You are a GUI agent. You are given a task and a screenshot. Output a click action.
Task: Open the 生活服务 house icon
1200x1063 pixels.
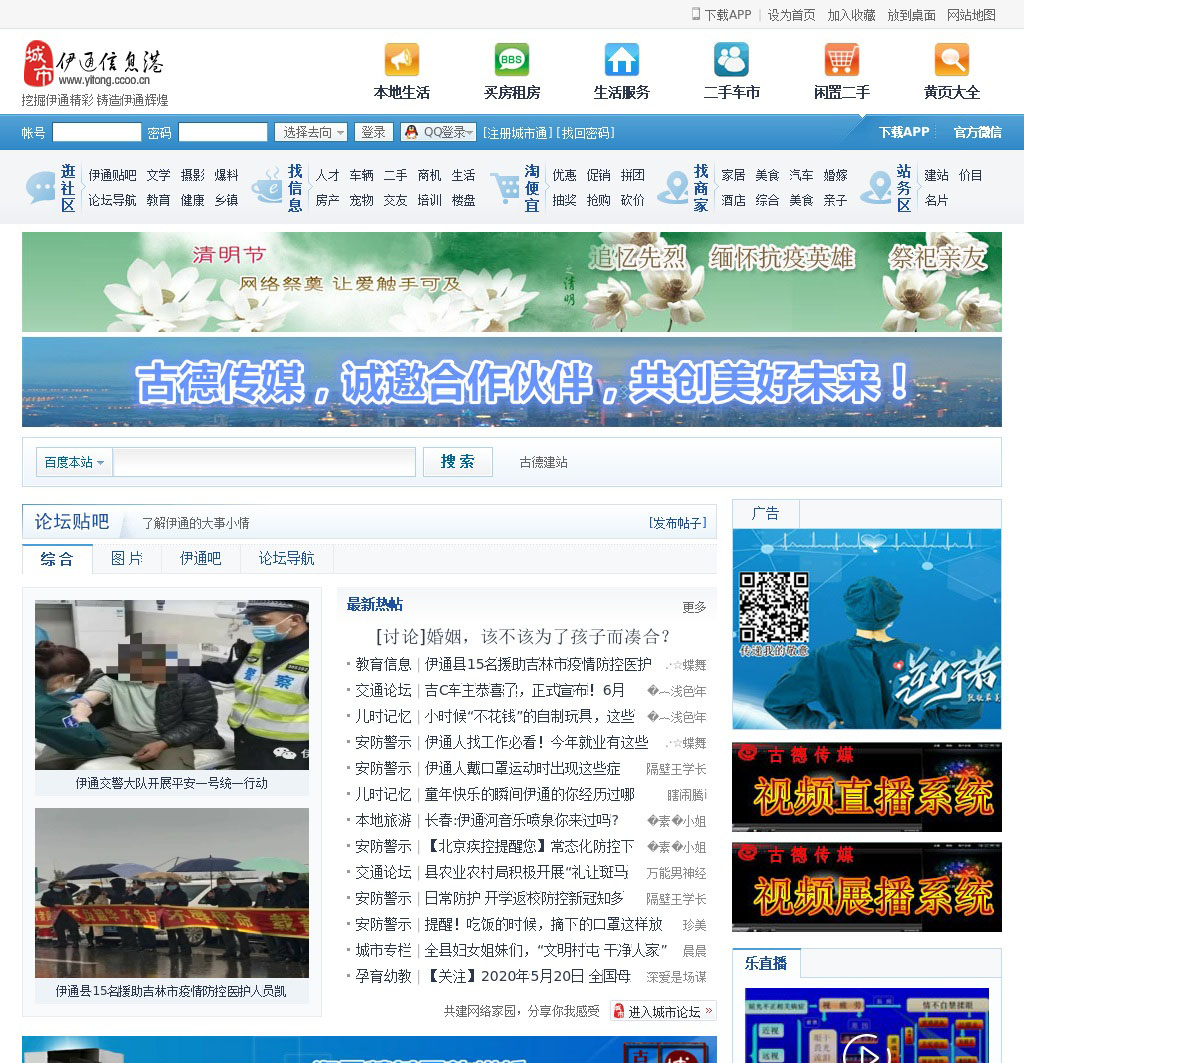[x=622, y=60]
